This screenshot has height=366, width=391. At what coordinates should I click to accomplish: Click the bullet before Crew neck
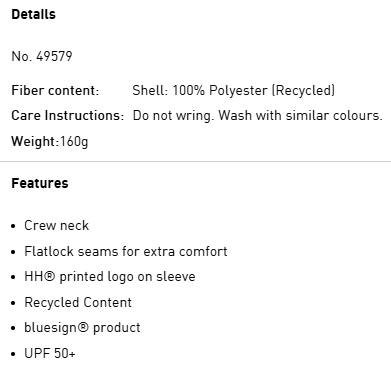[13, 226]
